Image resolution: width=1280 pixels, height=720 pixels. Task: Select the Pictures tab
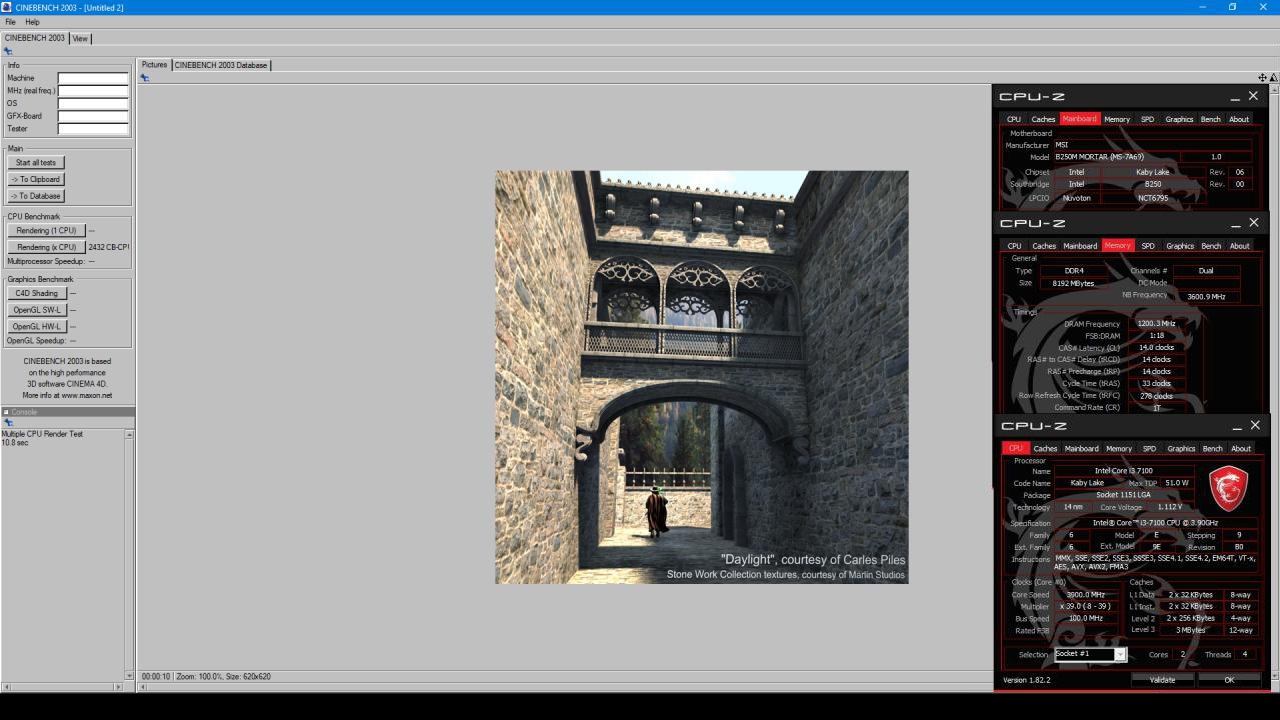pos(154,65)
